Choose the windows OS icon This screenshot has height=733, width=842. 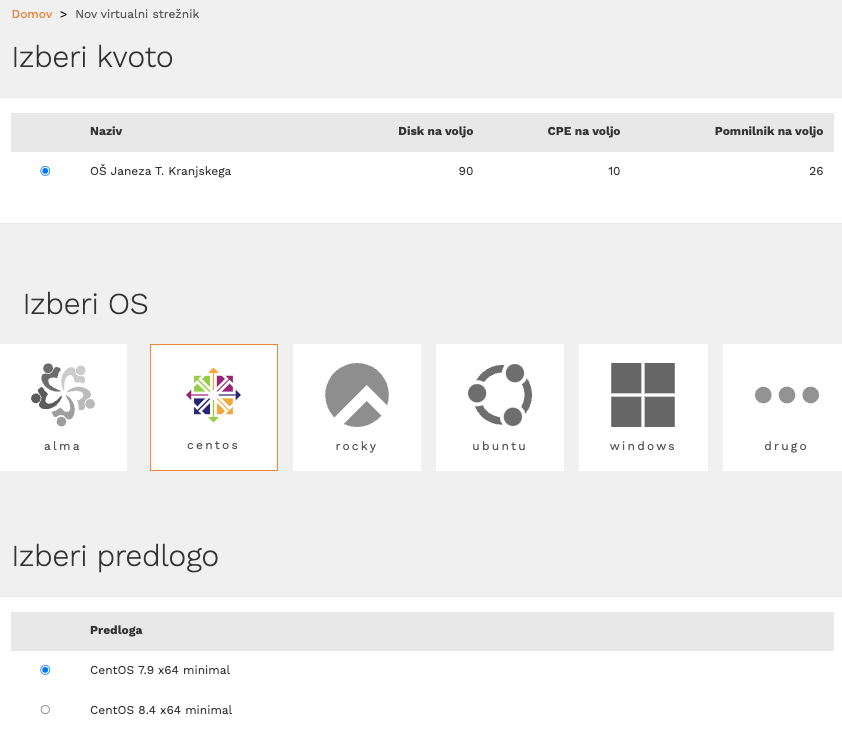click(643, 395)
